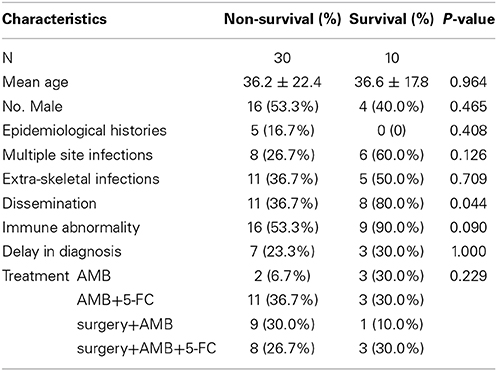This screenshot has height=371, width=497.
Task: Click the Mean age P-value 0.964
Action: click(468, 82)
